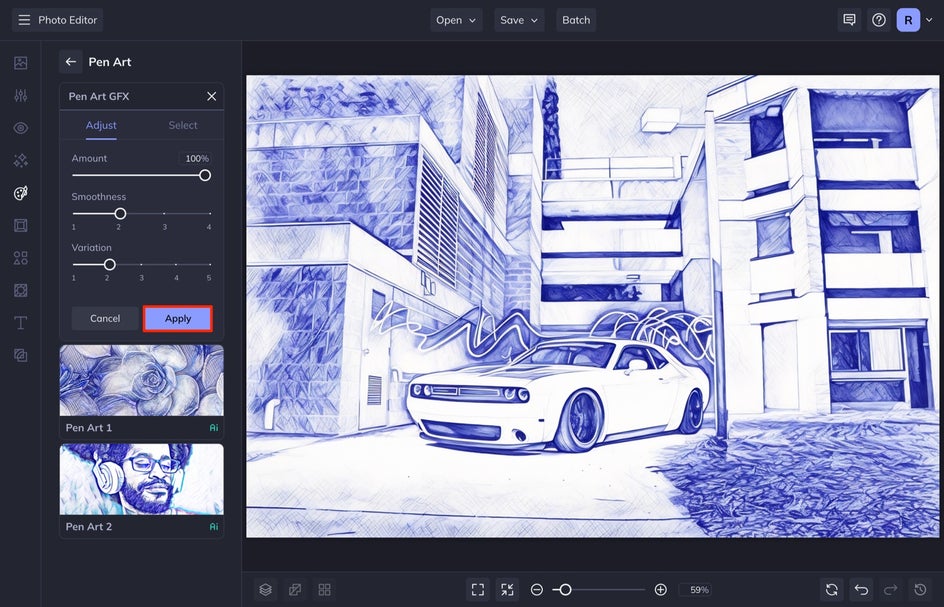Open the Photo Editor hamburger menu
This screenshot has height=607, width=944.
24,20
